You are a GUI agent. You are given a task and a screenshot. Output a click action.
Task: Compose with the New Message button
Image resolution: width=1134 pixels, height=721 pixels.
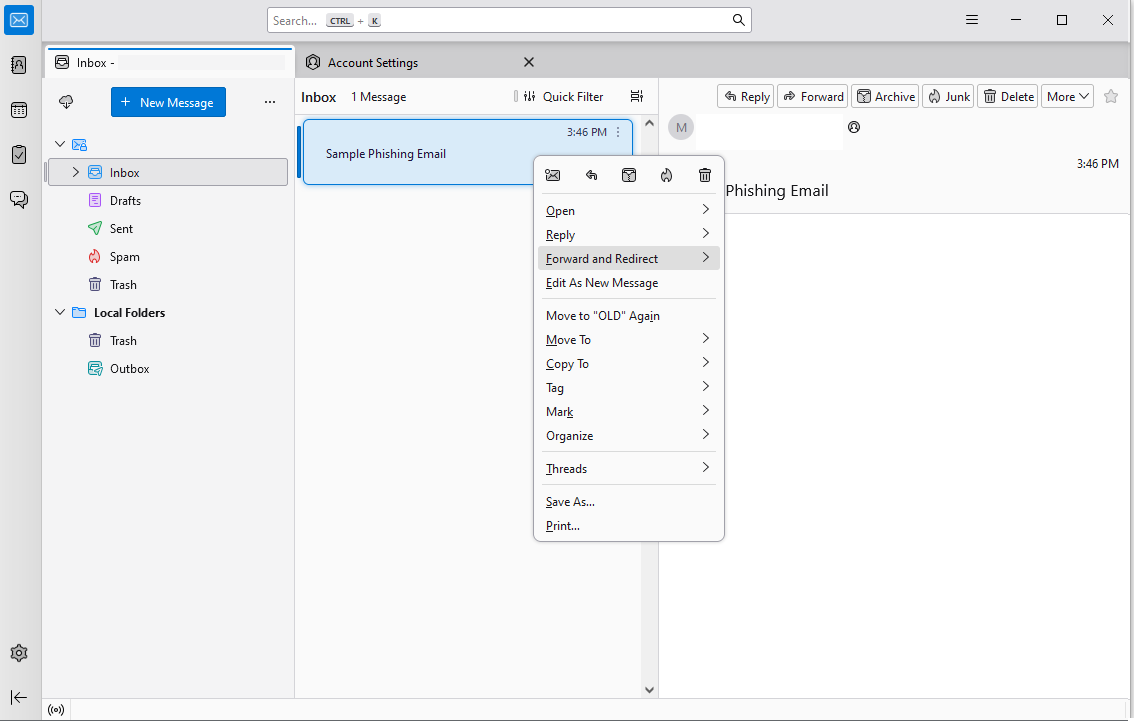(x=168, y=102)
